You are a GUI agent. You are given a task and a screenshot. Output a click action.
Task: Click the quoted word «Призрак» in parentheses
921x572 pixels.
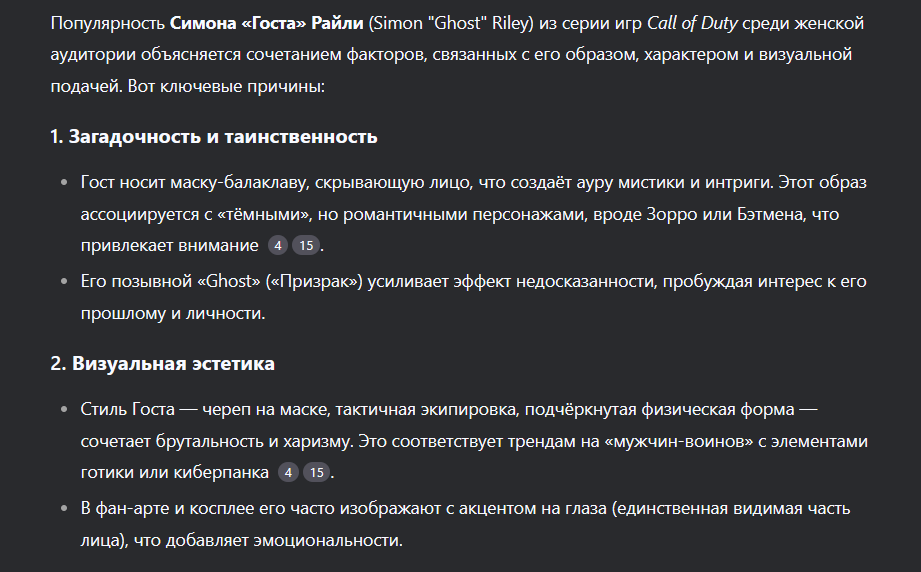(x=314, y=282)
